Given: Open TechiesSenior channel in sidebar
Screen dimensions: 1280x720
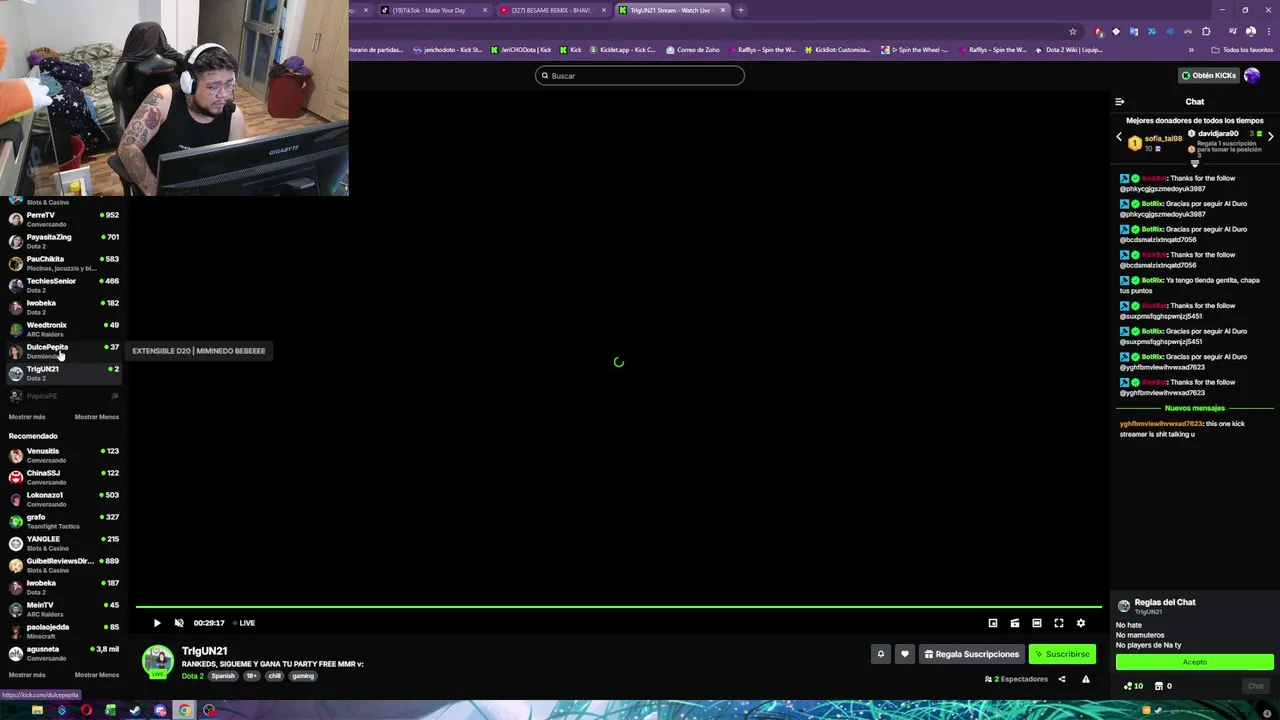Looking at the screenshot, I should tap(63, 285).
